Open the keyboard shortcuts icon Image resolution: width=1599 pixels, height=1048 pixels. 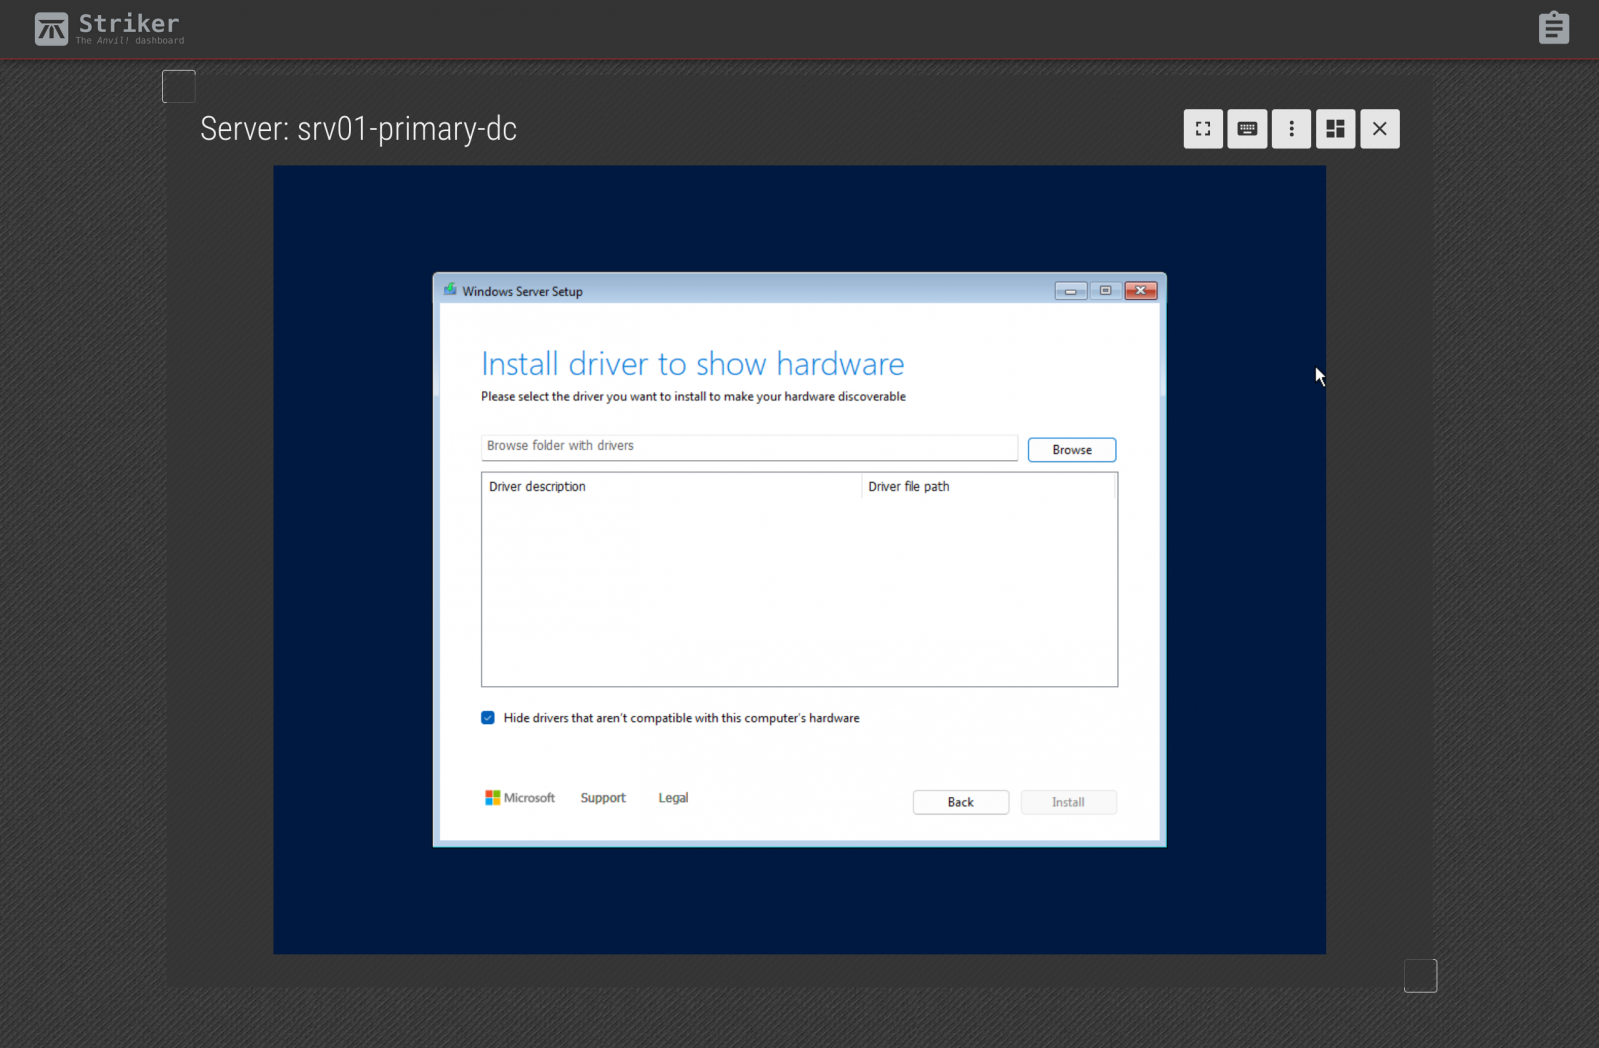(x=1247, y=129)
